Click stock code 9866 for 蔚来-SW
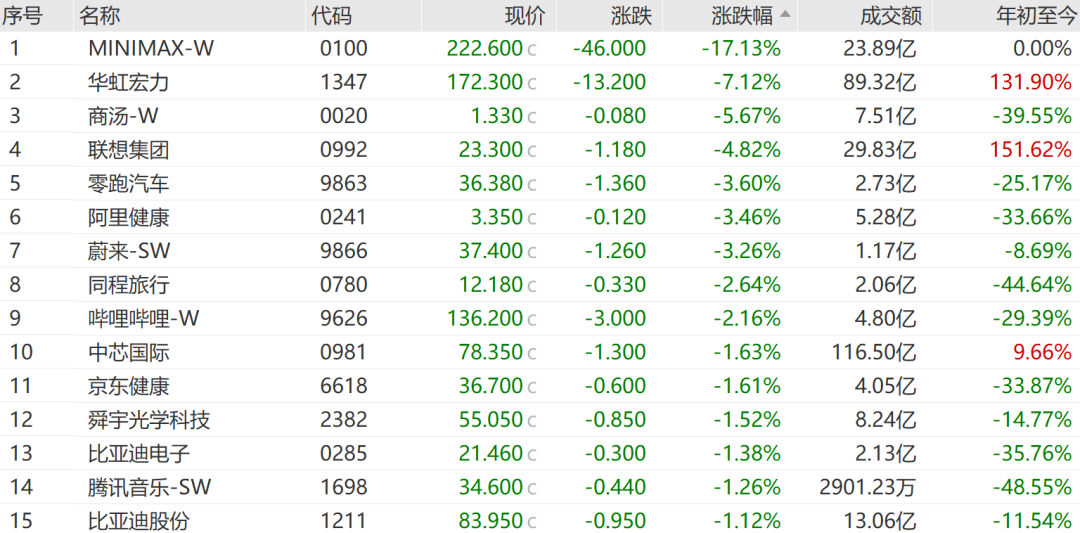Viewport: 1080px width, 533px height. [344, 251]
